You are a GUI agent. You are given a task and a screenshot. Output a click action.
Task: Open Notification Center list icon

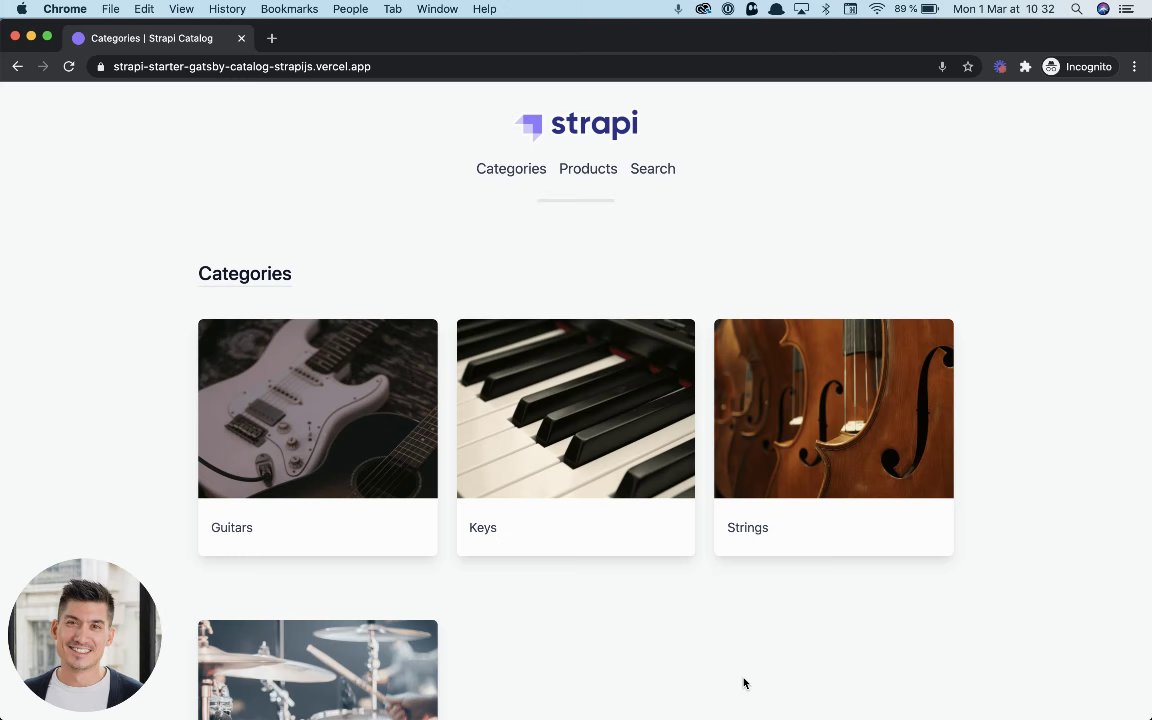coord(1126,9)
